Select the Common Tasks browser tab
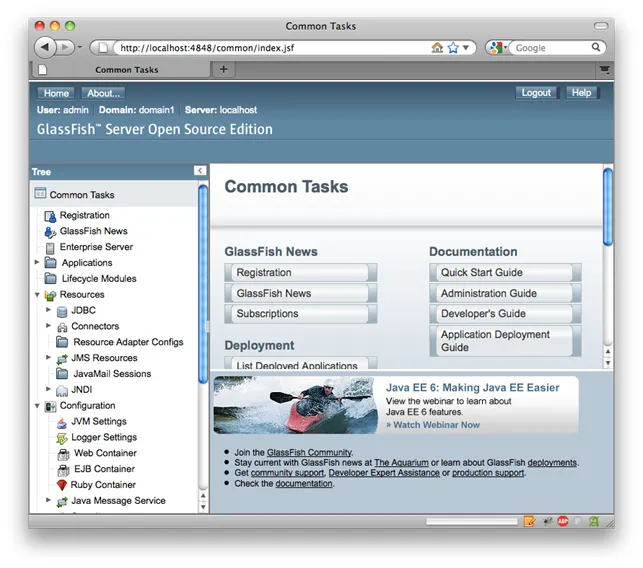The width and height of the screenshot is (643, 568). (121, 70)
